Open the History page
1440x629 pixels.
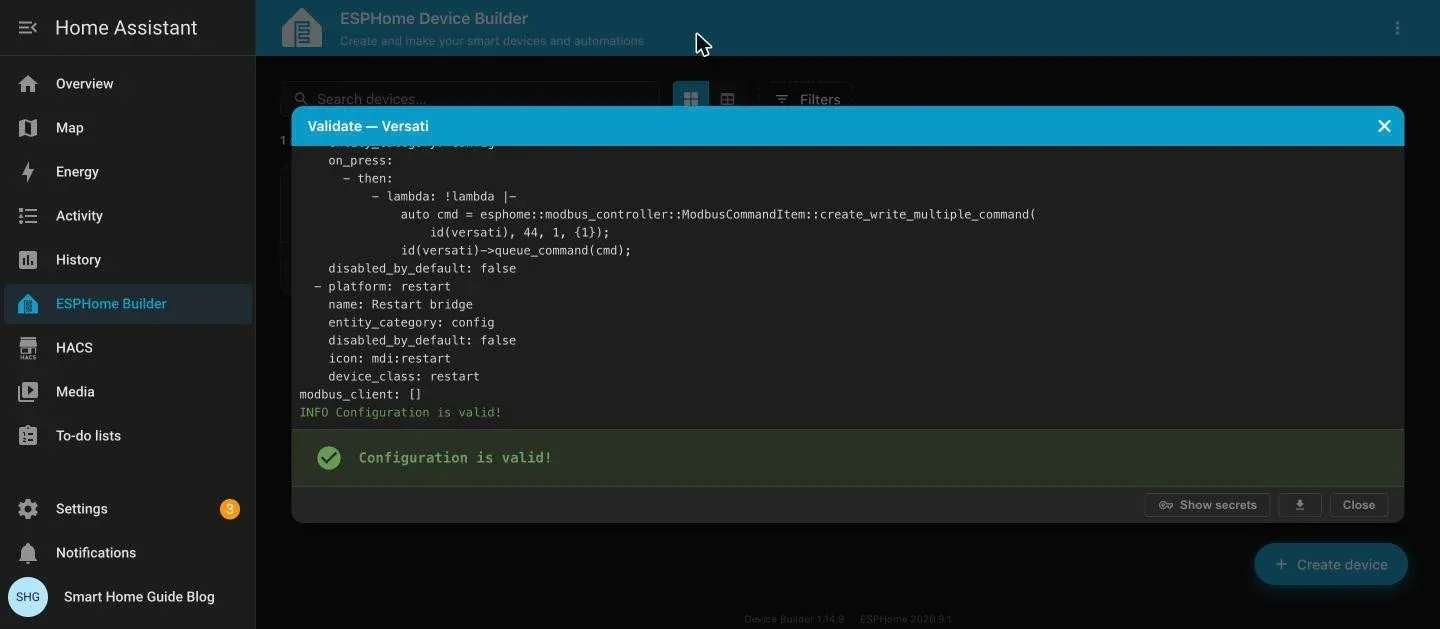point(128,260)
